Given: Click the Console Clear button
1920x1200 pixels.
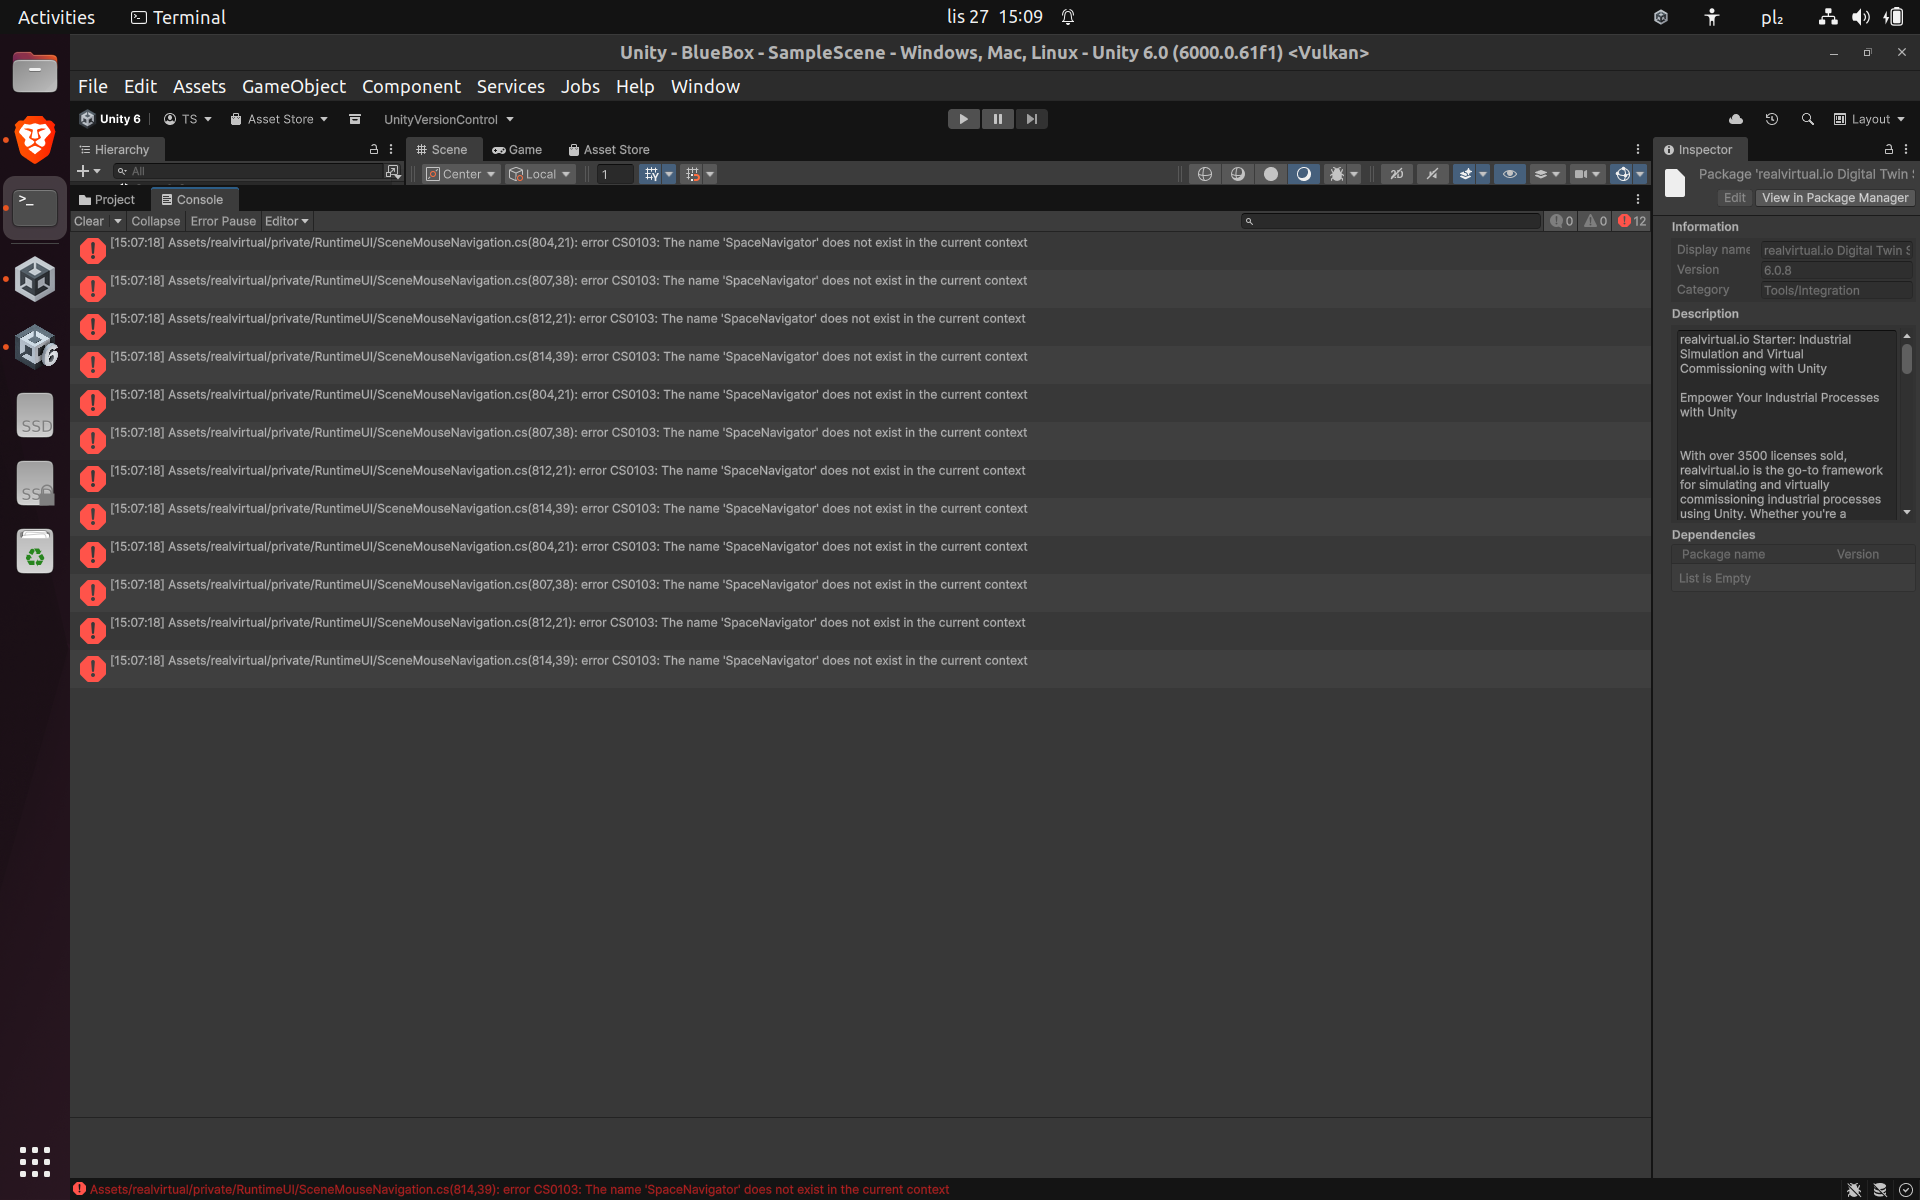Looking at the screenshot, I should (x=89, y=221).
